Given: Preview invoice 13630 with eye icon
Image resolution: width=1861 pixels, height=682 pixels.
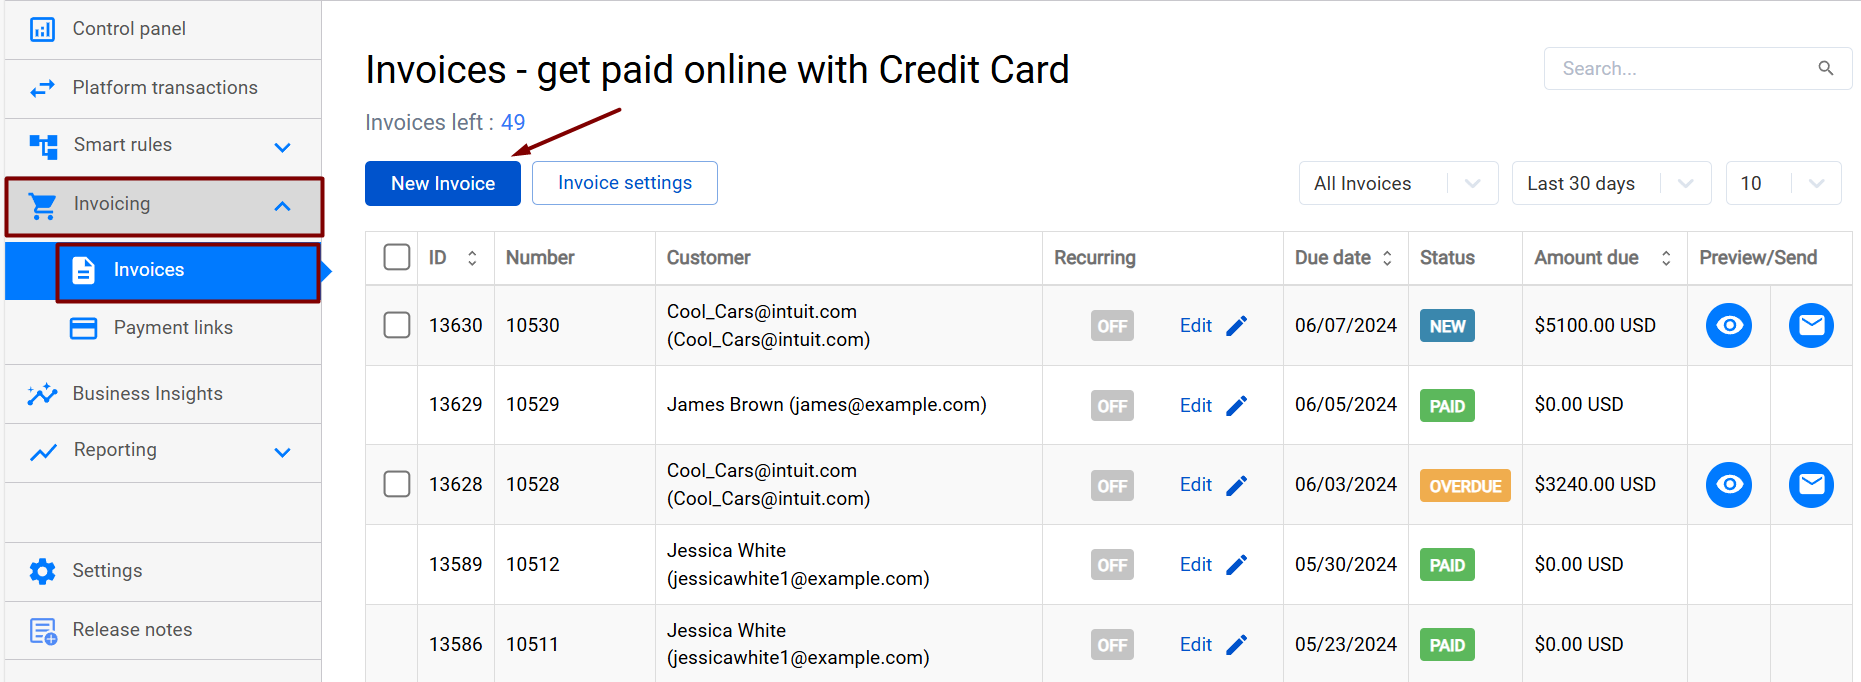Looking at the screenshot, I should click(1729, 325).
